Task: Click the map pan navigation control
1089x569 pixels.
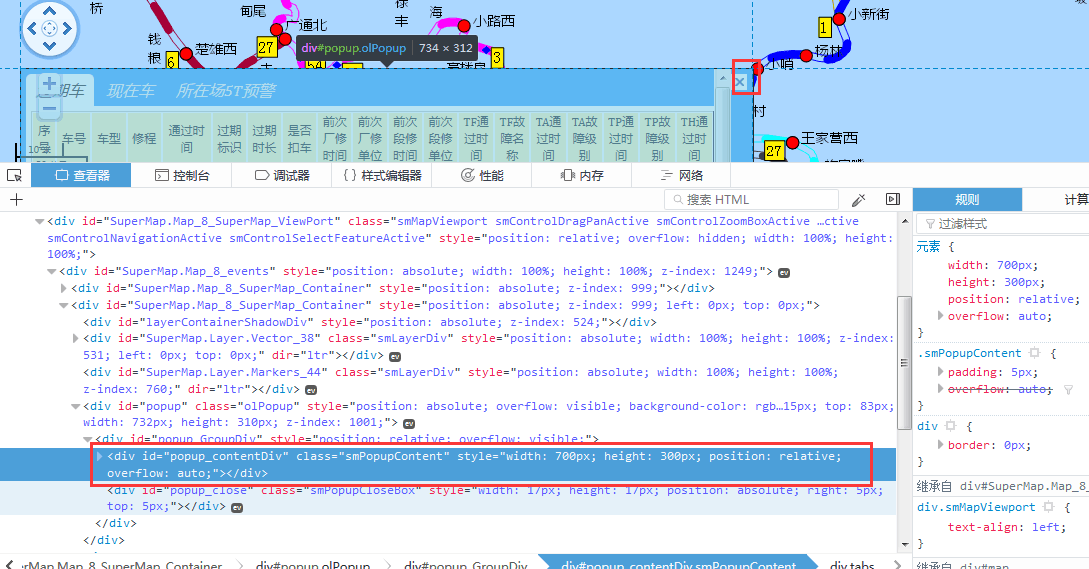Action: (49, 28)
